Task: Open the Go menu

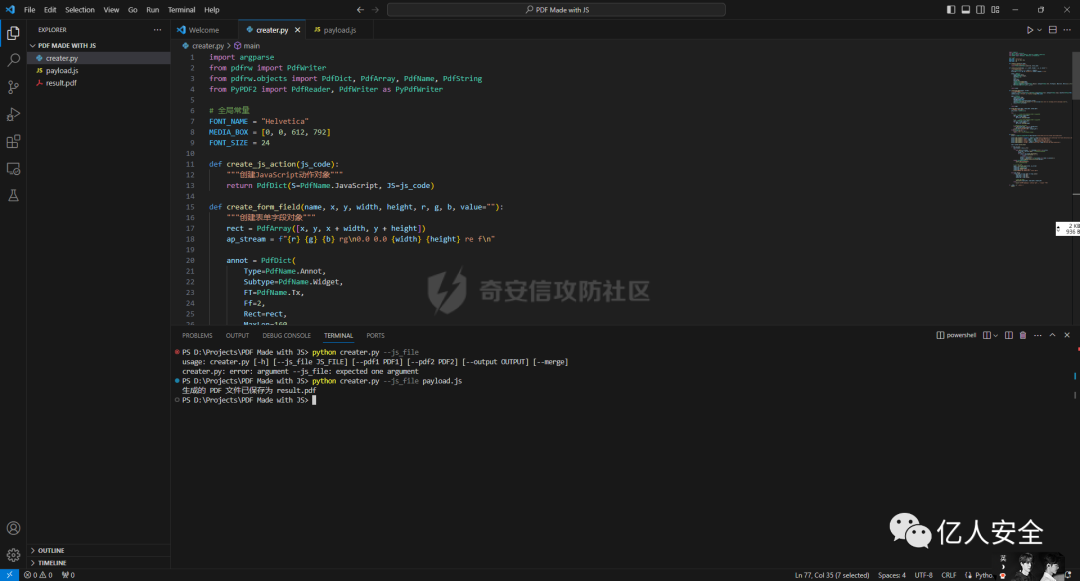Action: (x=132, y=10)
